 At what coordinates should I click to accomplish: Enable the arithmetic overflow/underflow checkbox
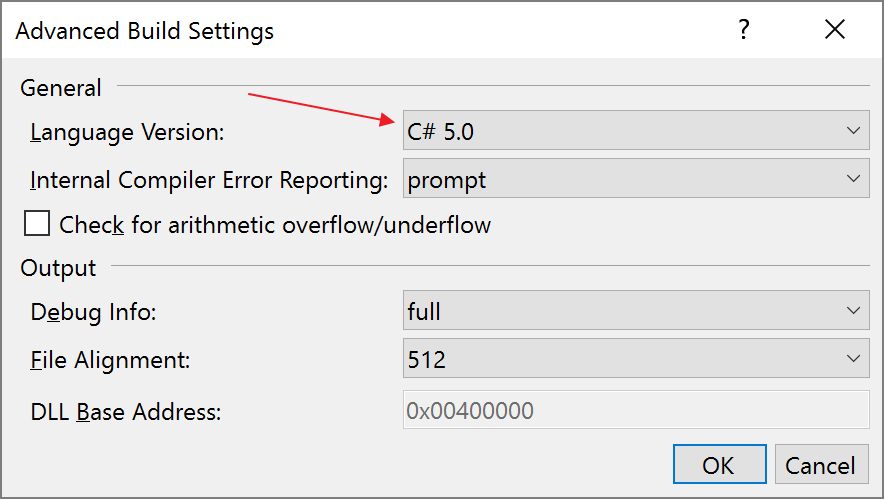[x=37, y=224]
